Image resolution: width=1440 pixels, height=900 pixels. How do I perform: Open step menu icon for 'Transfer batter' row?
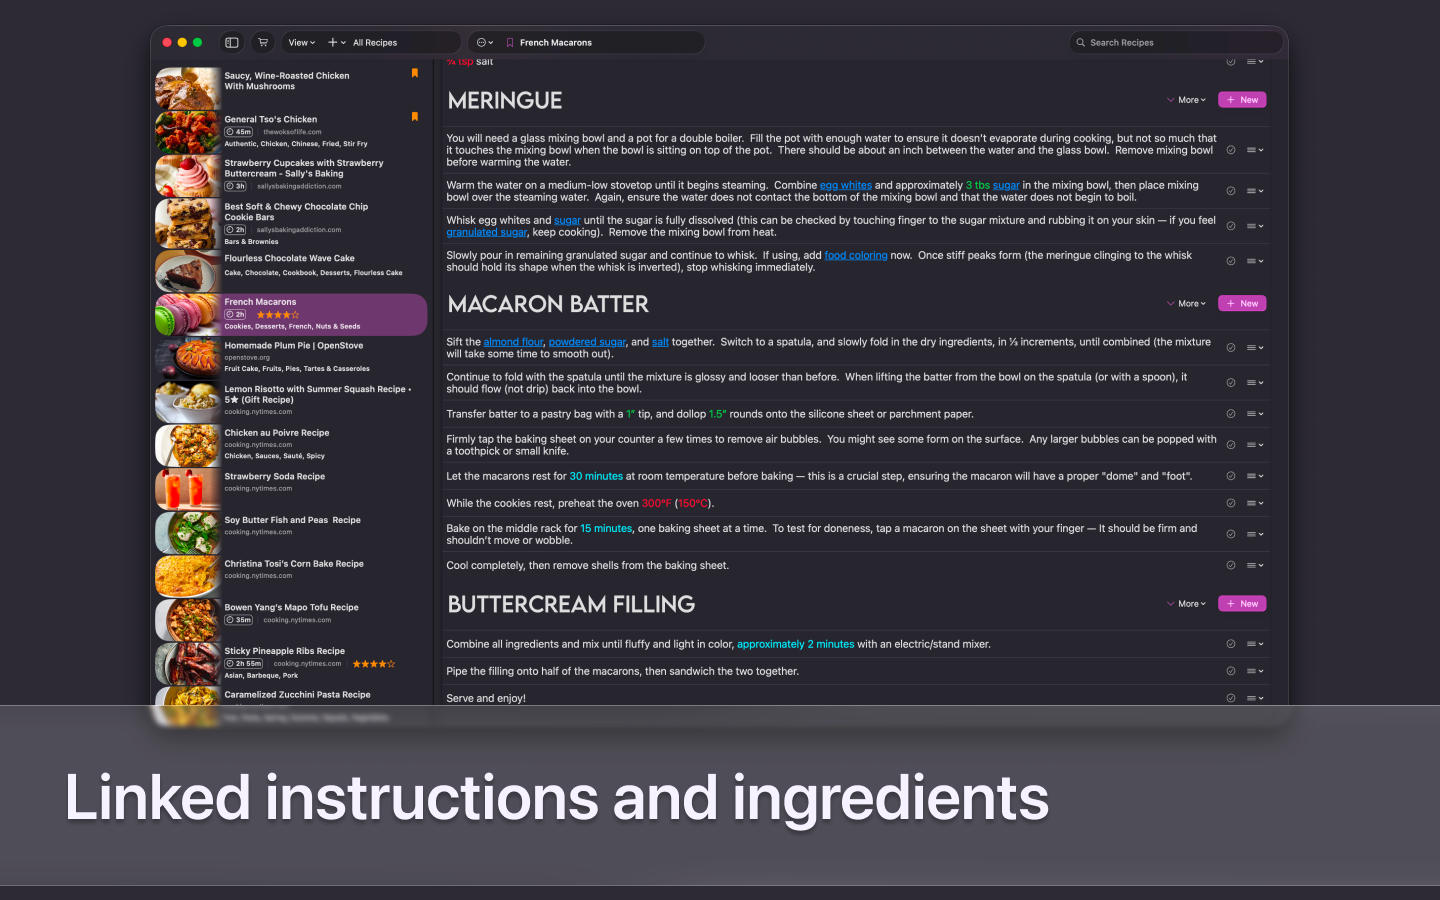1255,414
